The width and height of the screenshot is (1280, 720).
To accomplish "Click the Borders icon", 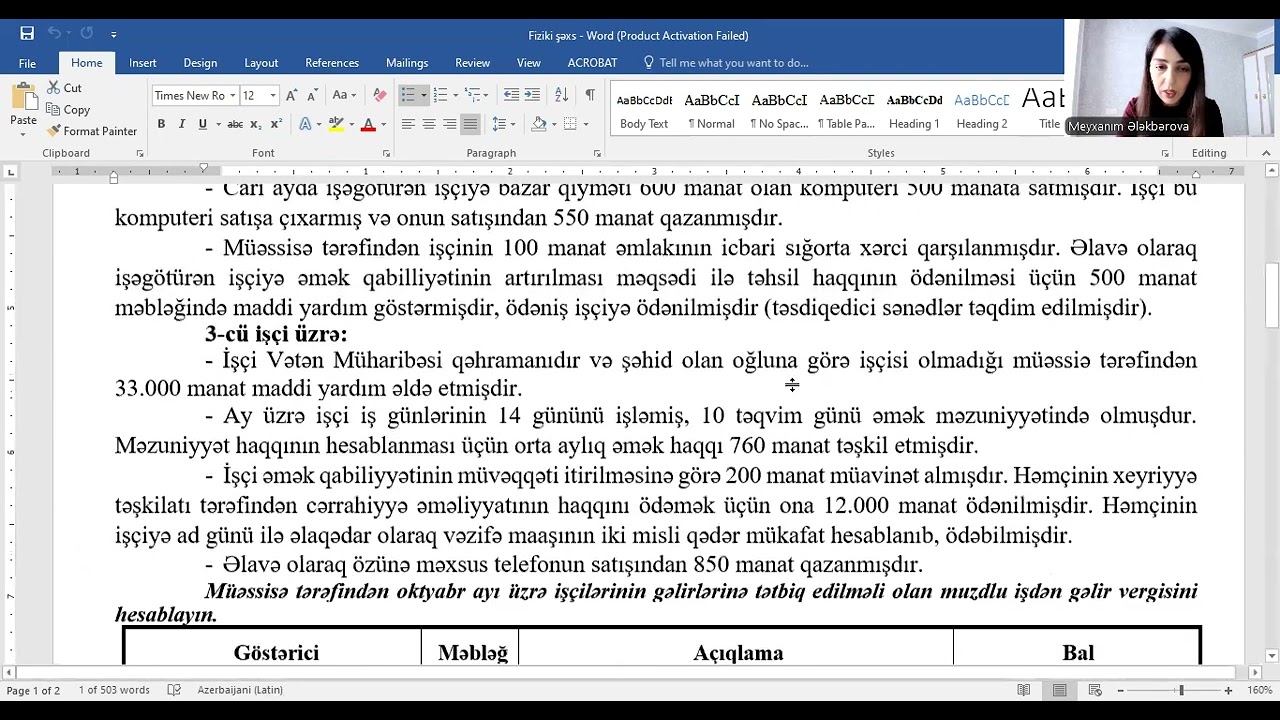I will (570, 124).
